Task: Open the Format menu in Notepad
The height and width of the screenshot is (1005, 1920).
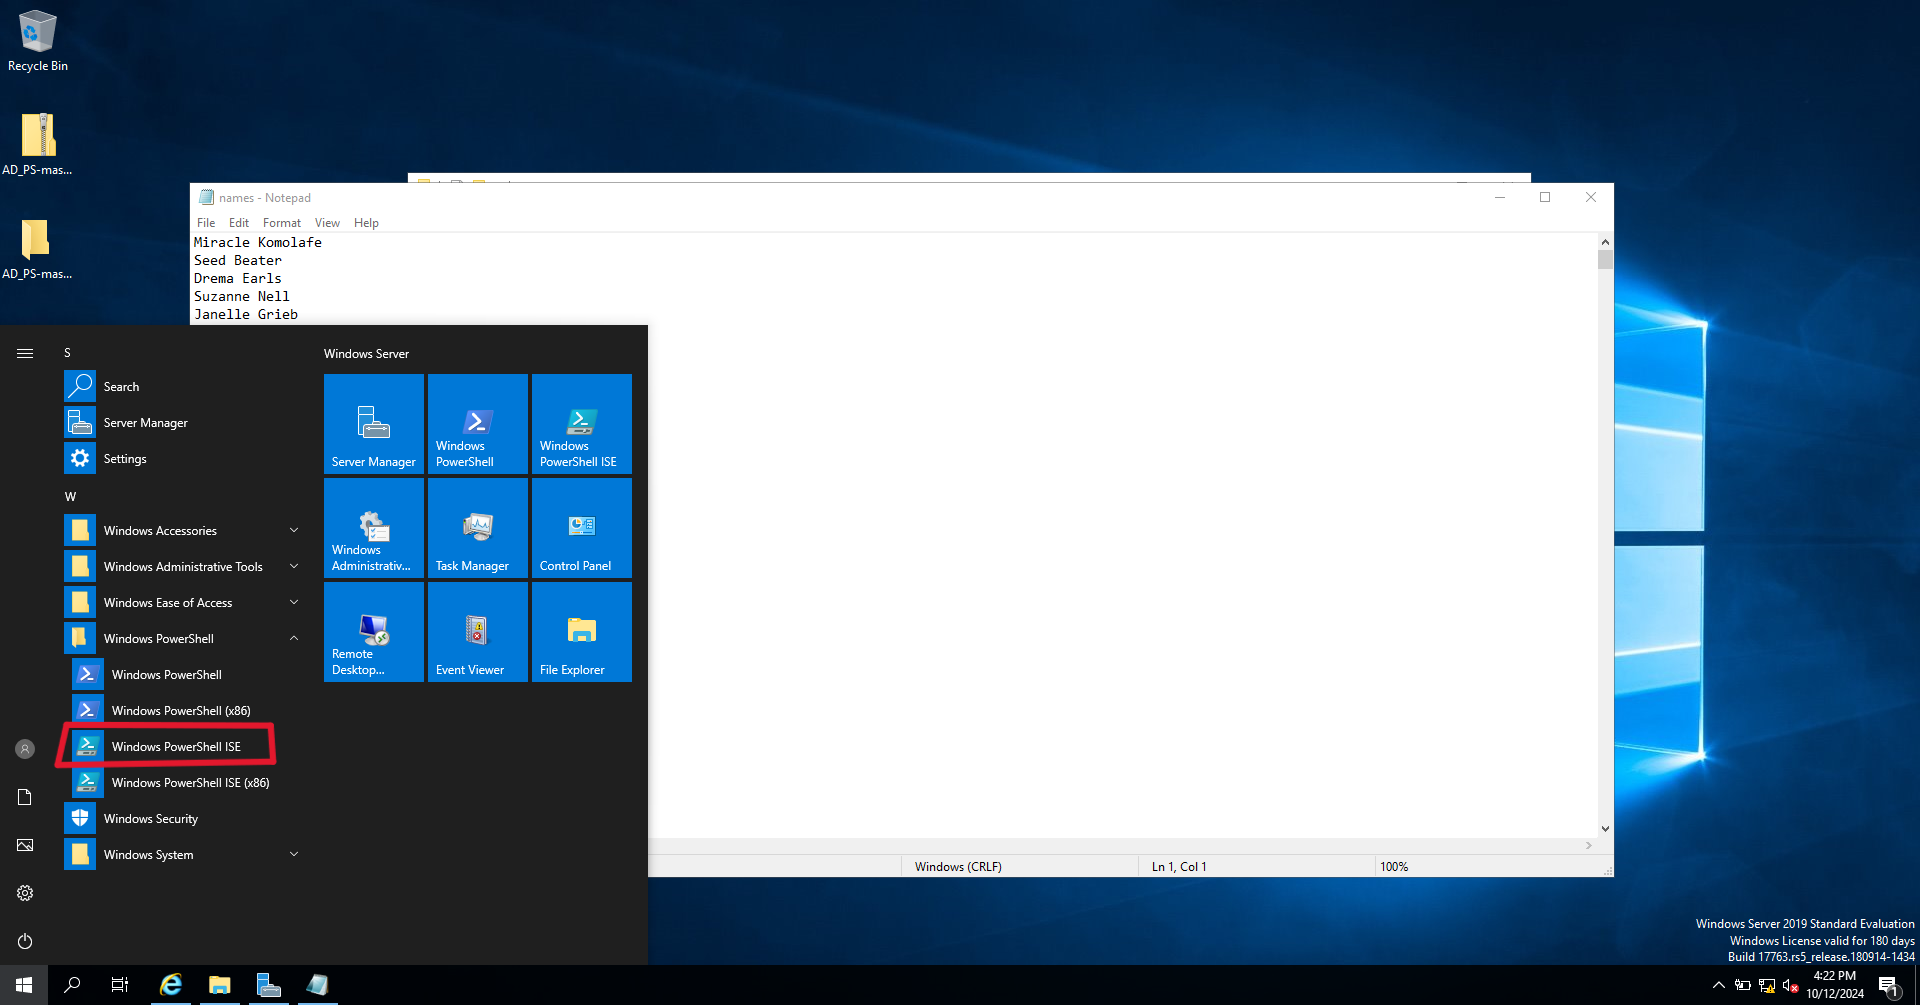Action: 281,222
